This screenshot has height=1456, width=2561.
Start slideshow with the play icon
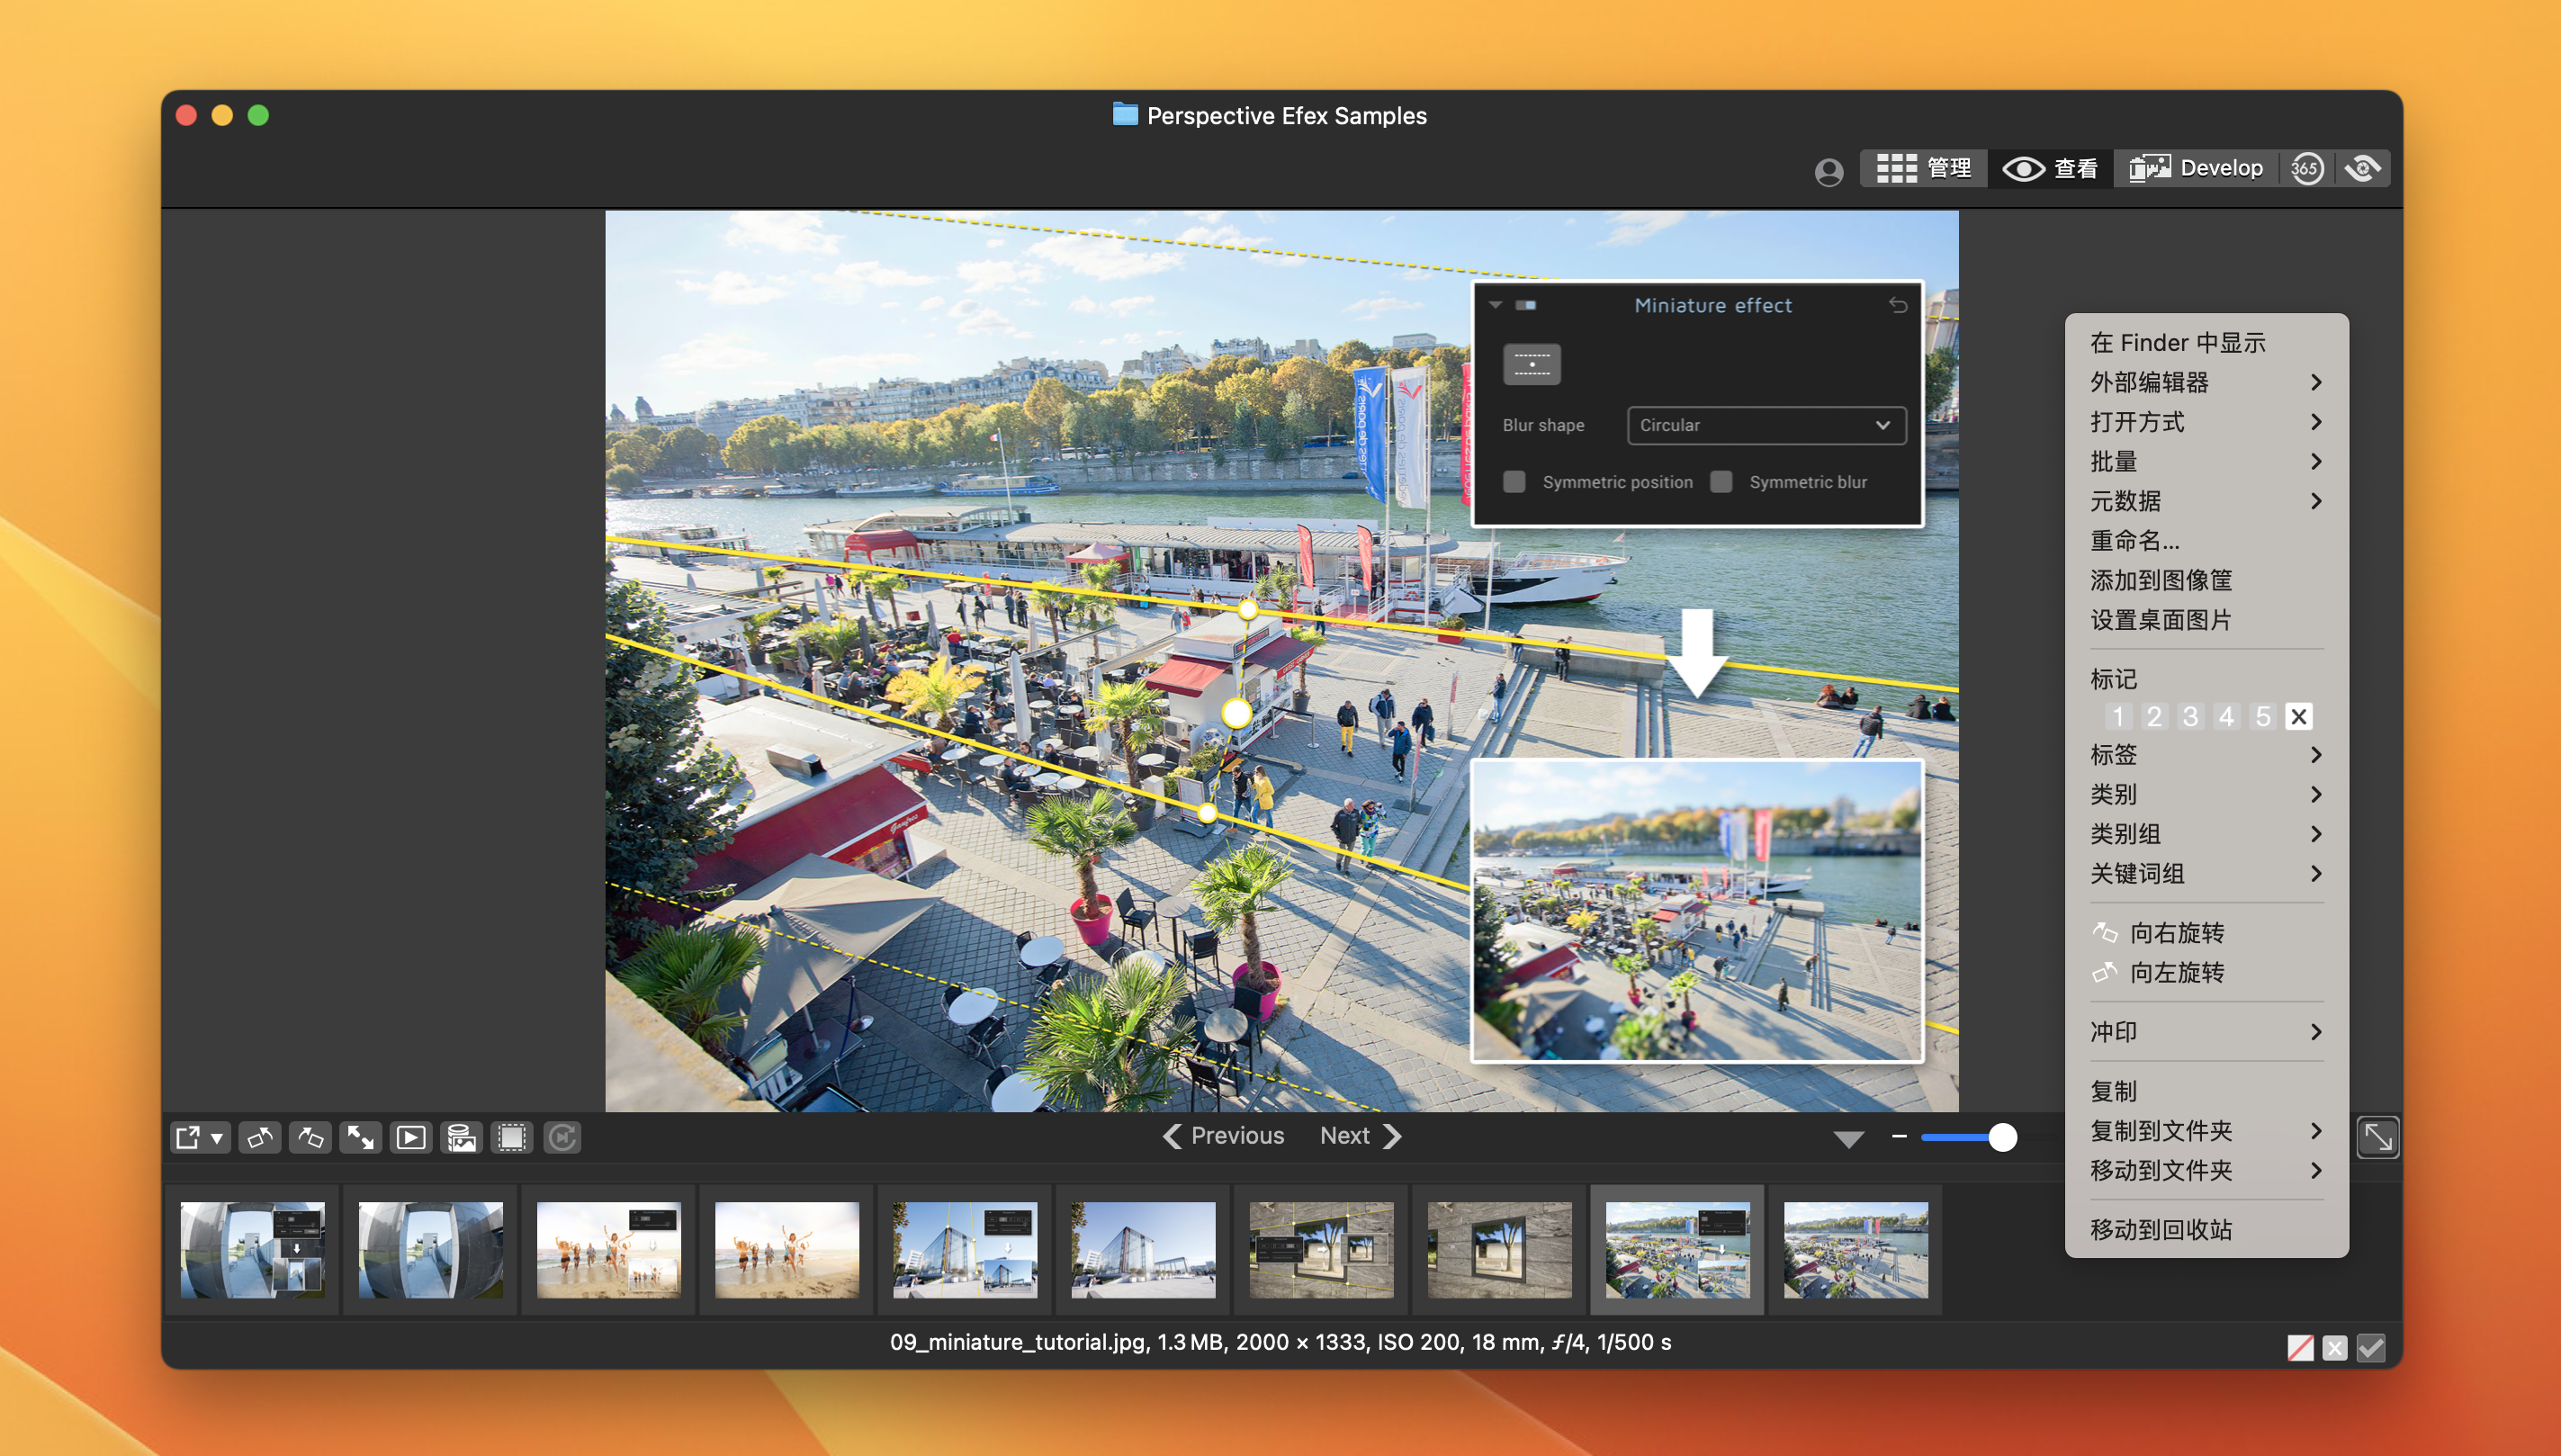point(411,1137)
